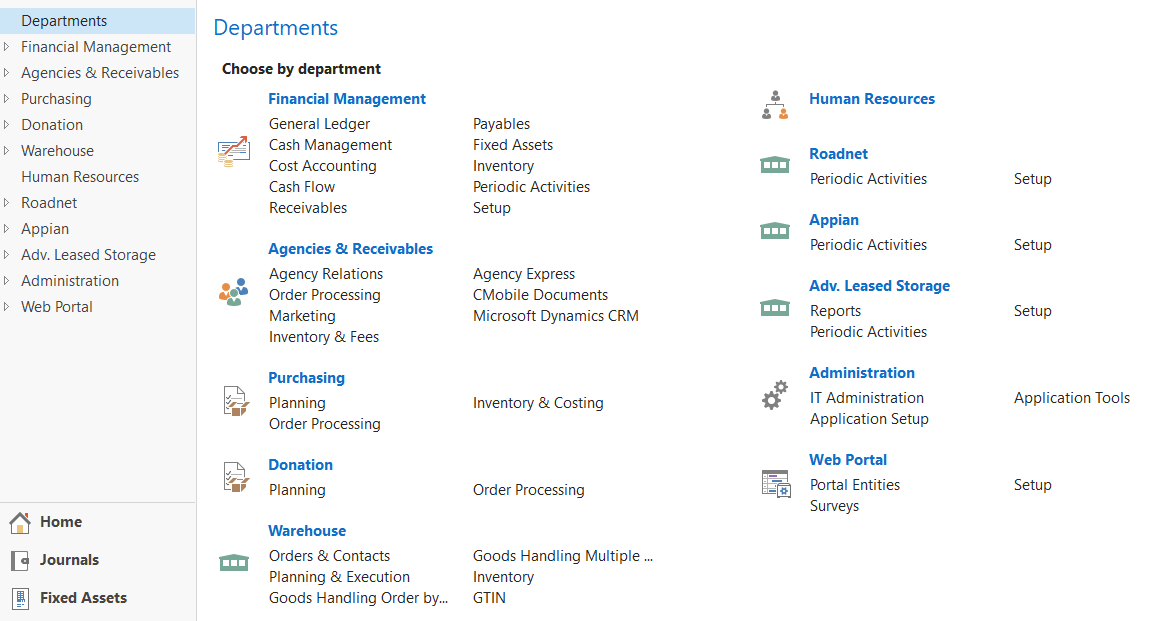Open Microsoft Dynamics CRM link
1162x621 pixels.
click(x=555, y=316)
